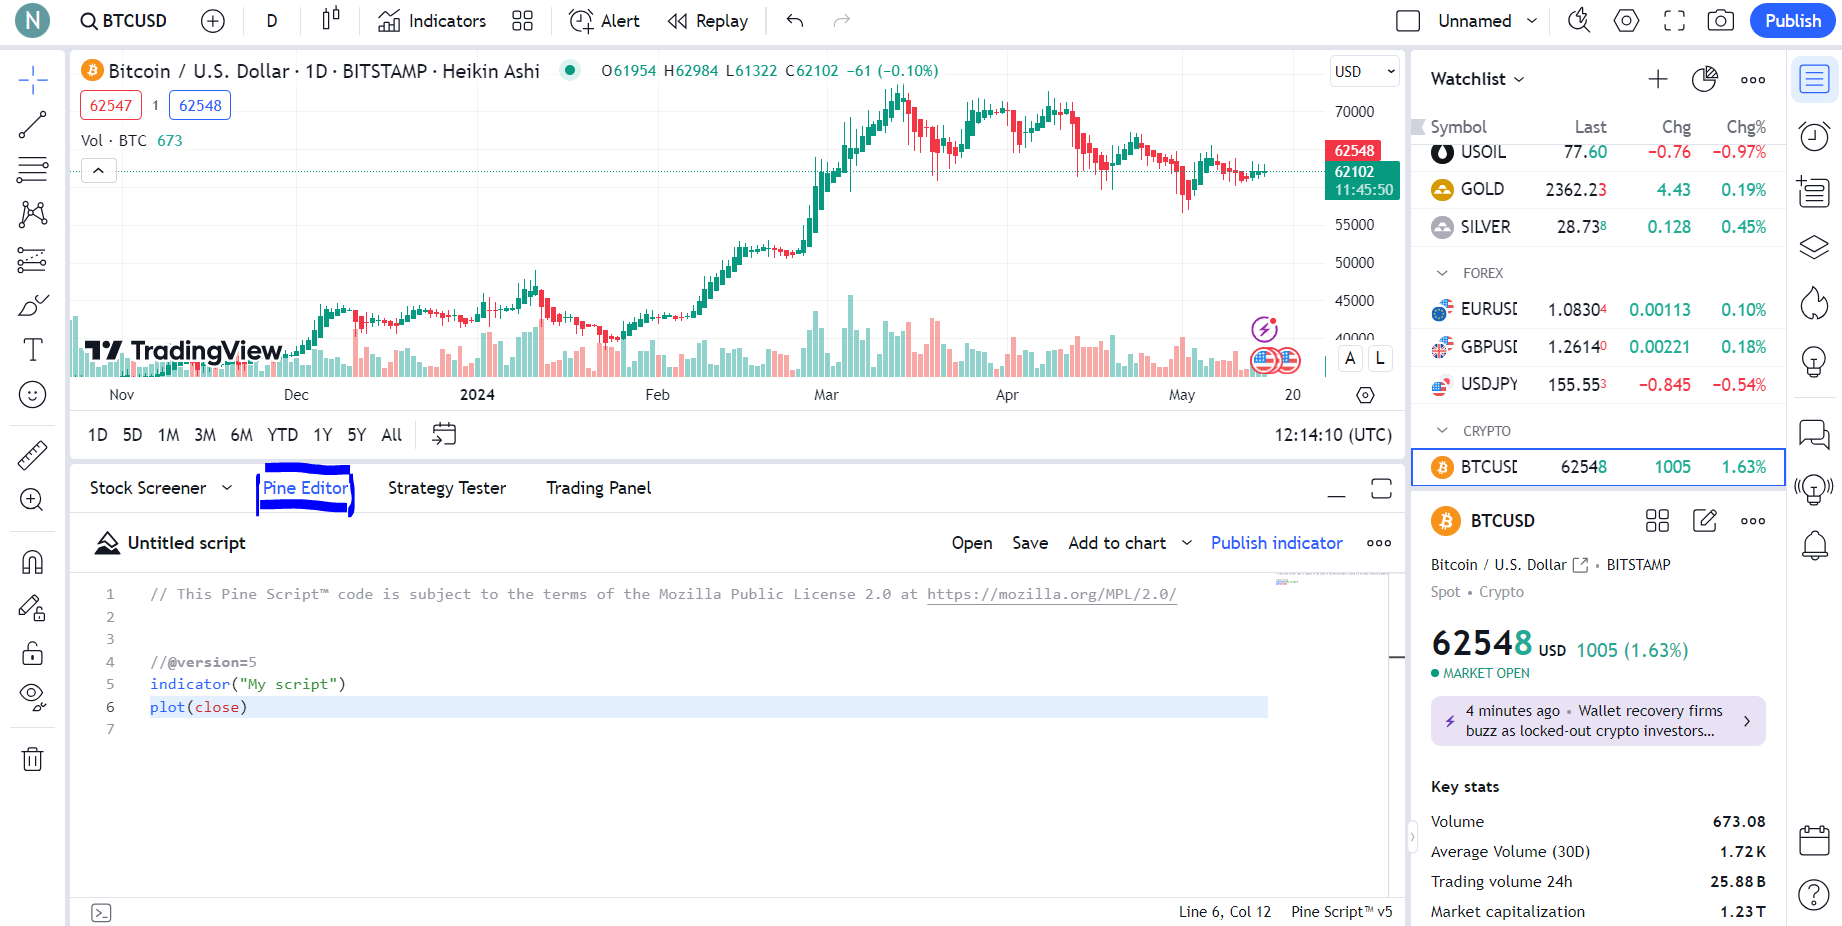Screen dimensions: 1842x926
Task: Open the forecasting and measurement tools
Action: [32, 260]
